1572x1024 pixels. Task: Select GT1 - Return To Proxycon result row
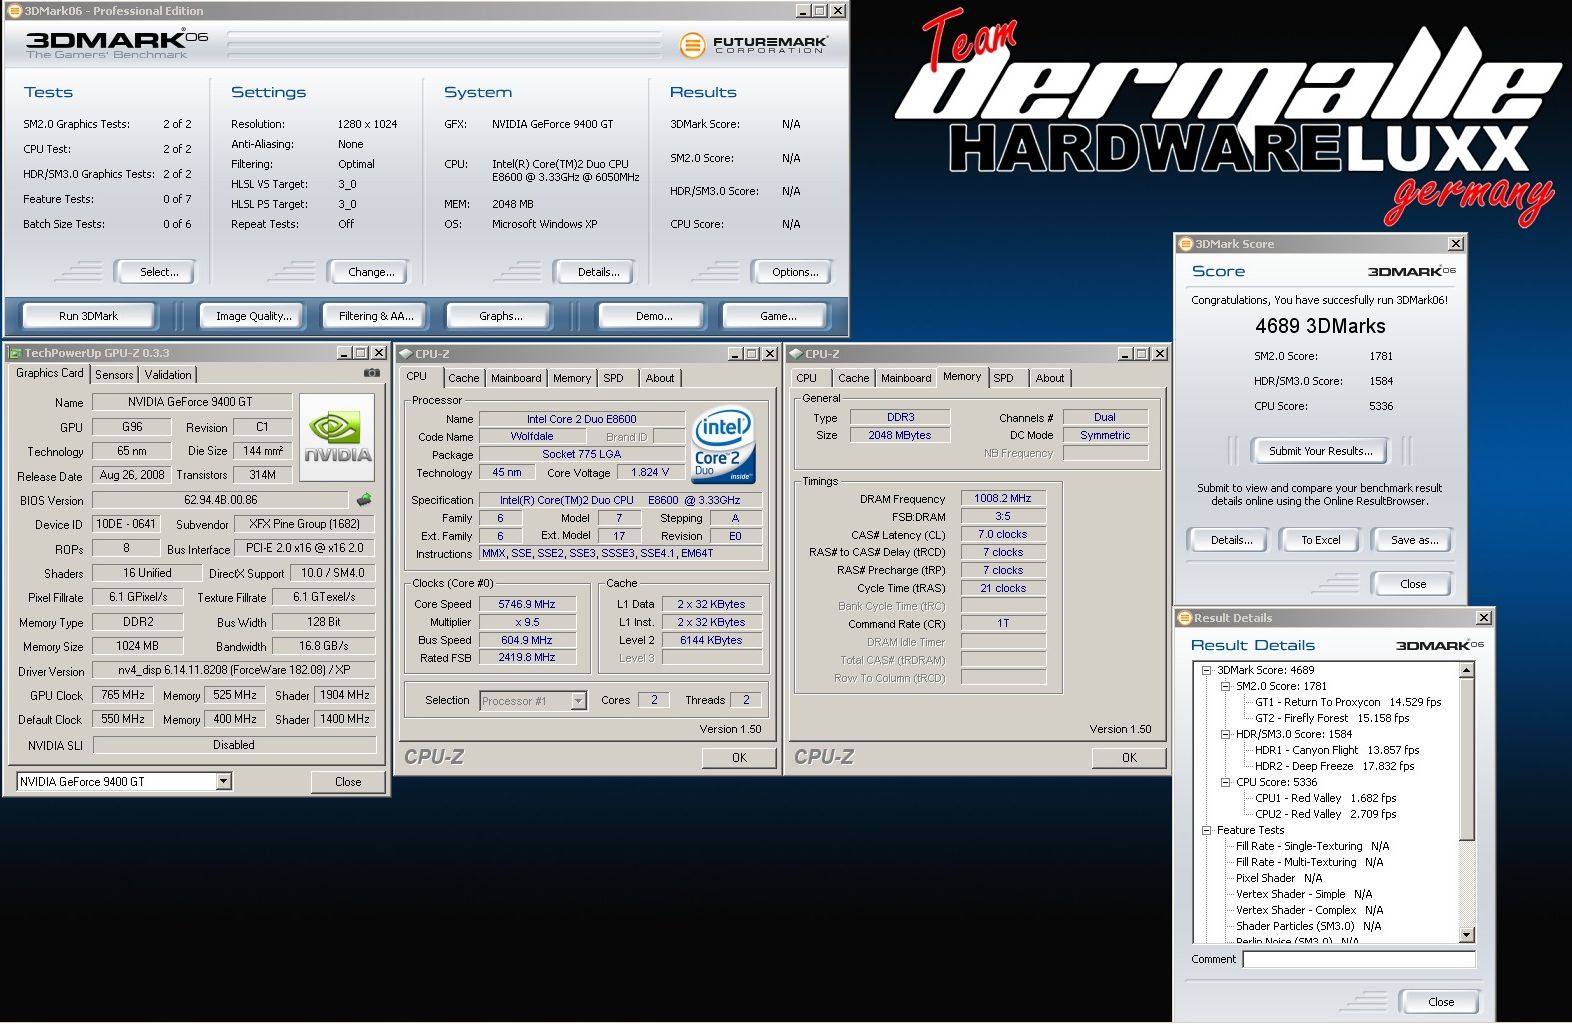[1348, 703]
